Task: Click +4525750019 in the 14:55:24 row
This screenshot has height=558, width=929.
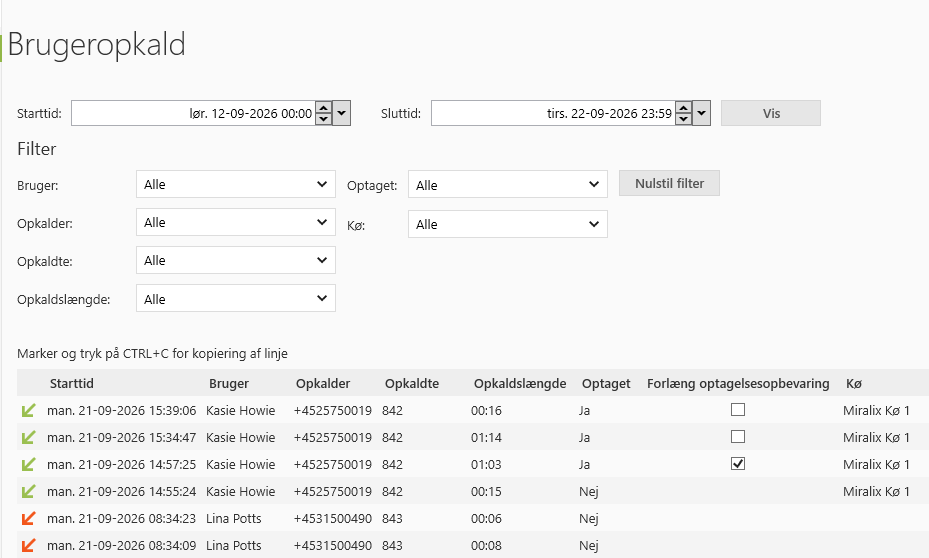Action: coord(332,492)
